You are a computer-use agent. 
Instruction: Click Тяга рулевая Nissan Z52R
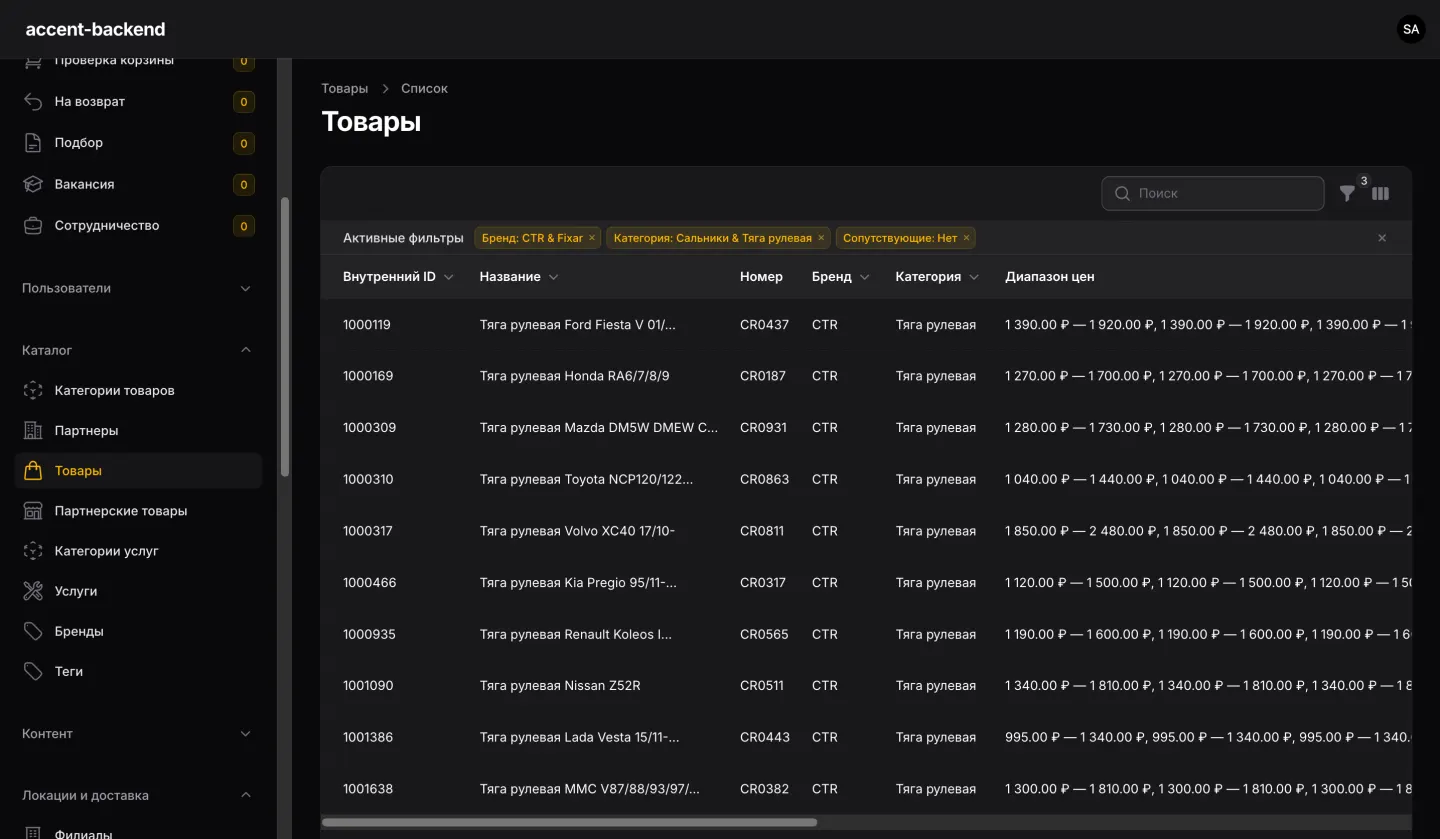point(560,686)
